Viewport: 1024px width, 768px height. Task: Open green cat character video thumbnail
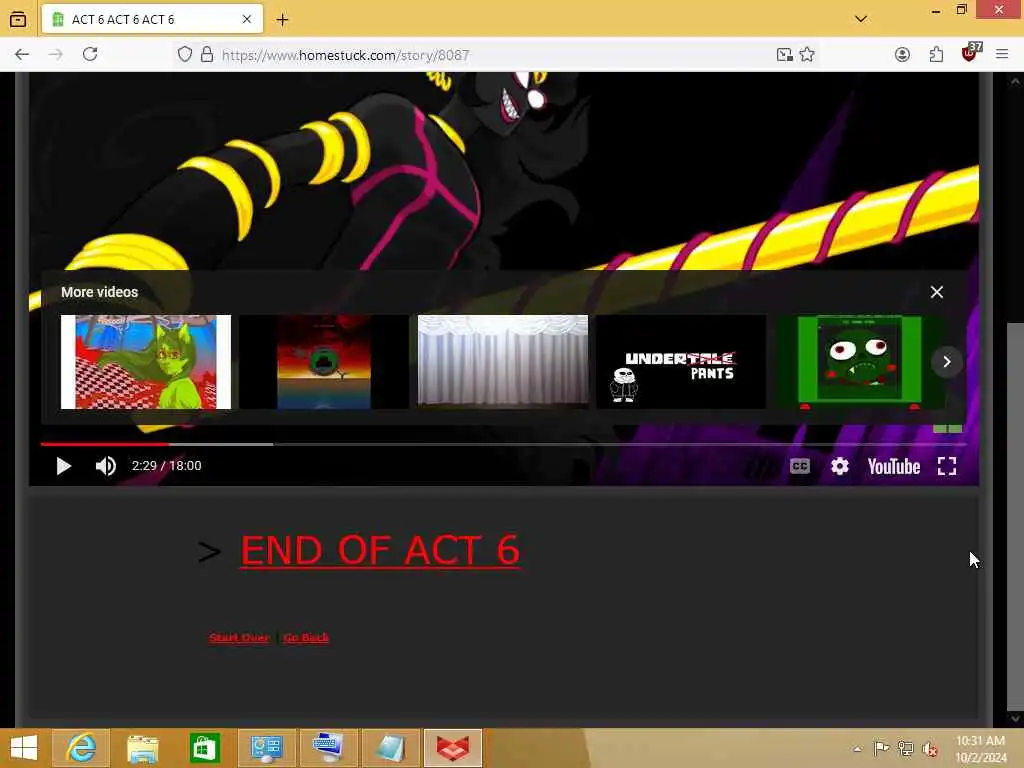tap(146, 362)
